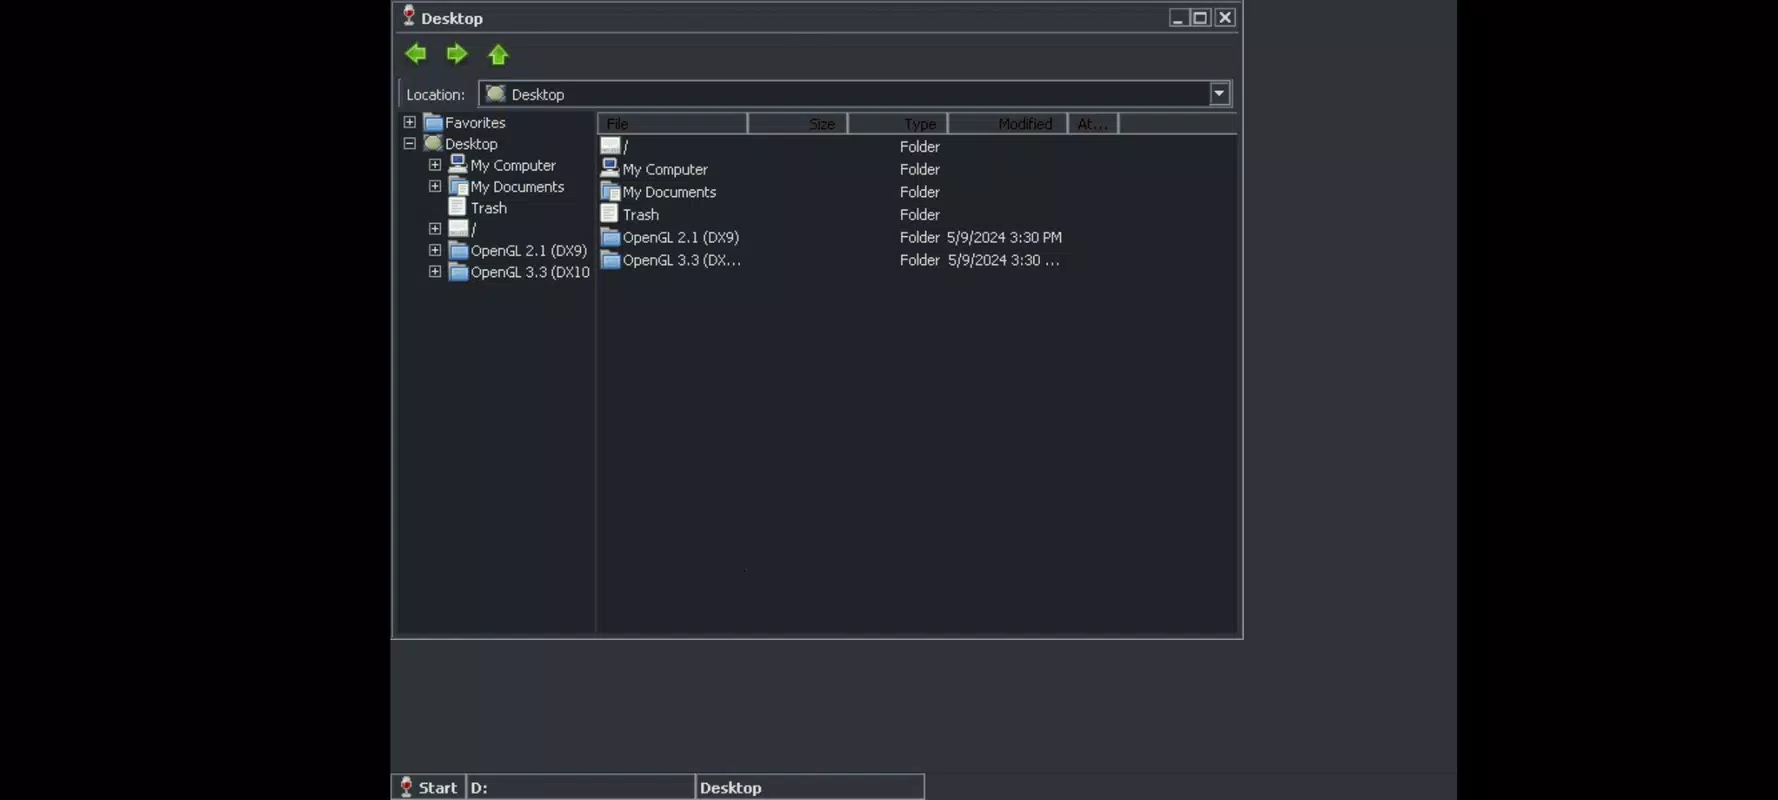Sort by the File column header

pos(672,123)
